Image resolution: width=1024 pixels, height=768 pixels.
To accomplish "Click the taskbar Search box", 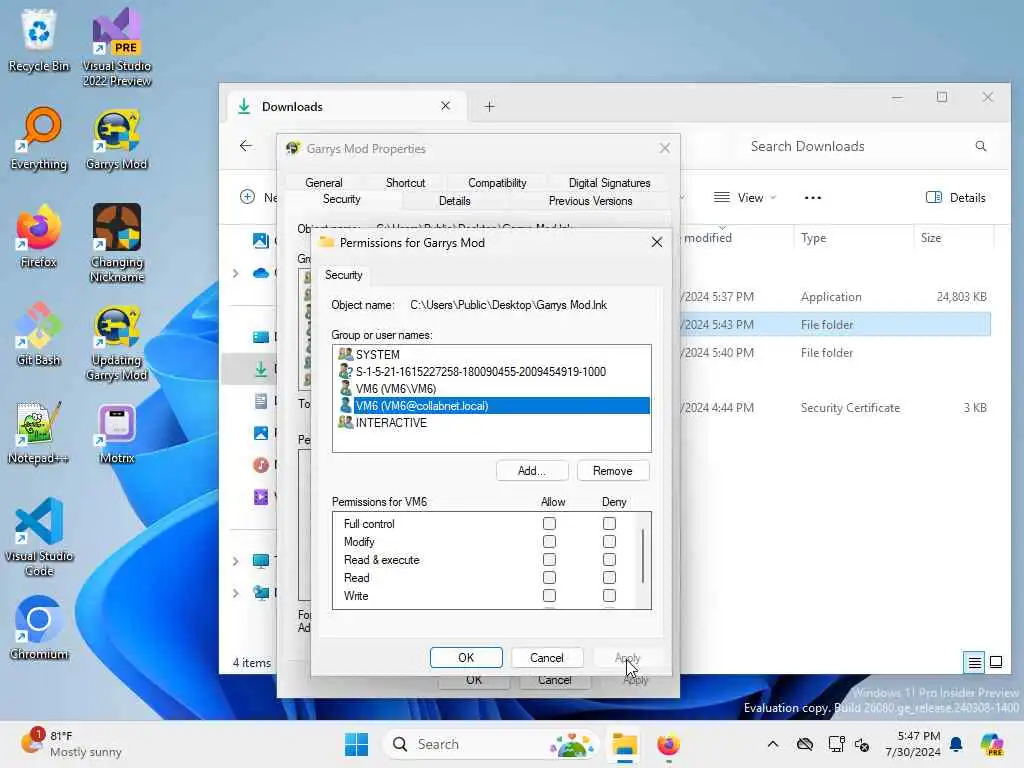I will tap(489, 744).
